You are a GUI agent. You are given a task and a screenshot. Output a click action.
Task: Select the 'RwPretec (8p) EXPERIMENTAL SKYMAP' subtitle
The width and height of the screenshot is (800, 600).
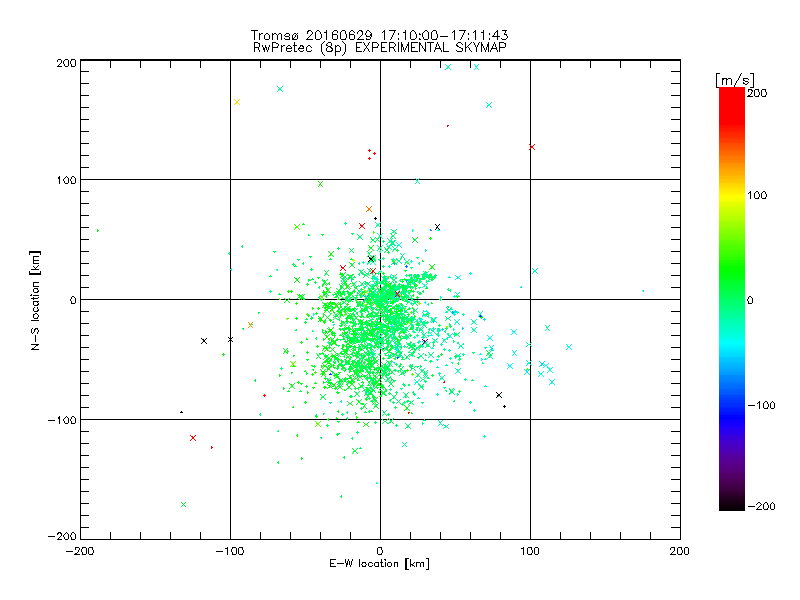coord(380,48)
